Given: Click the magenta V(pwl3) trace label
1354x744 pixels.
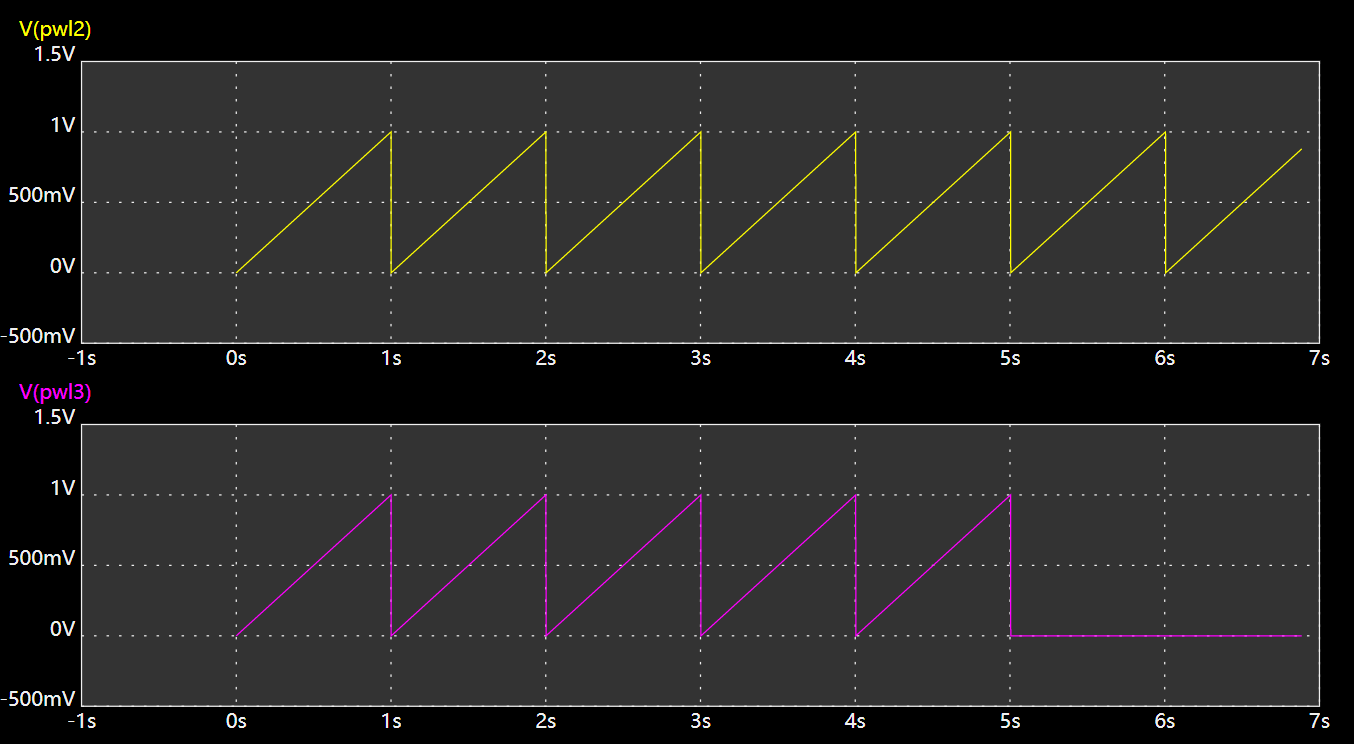Looking at the screenshot, I should [x=55, y=393].
